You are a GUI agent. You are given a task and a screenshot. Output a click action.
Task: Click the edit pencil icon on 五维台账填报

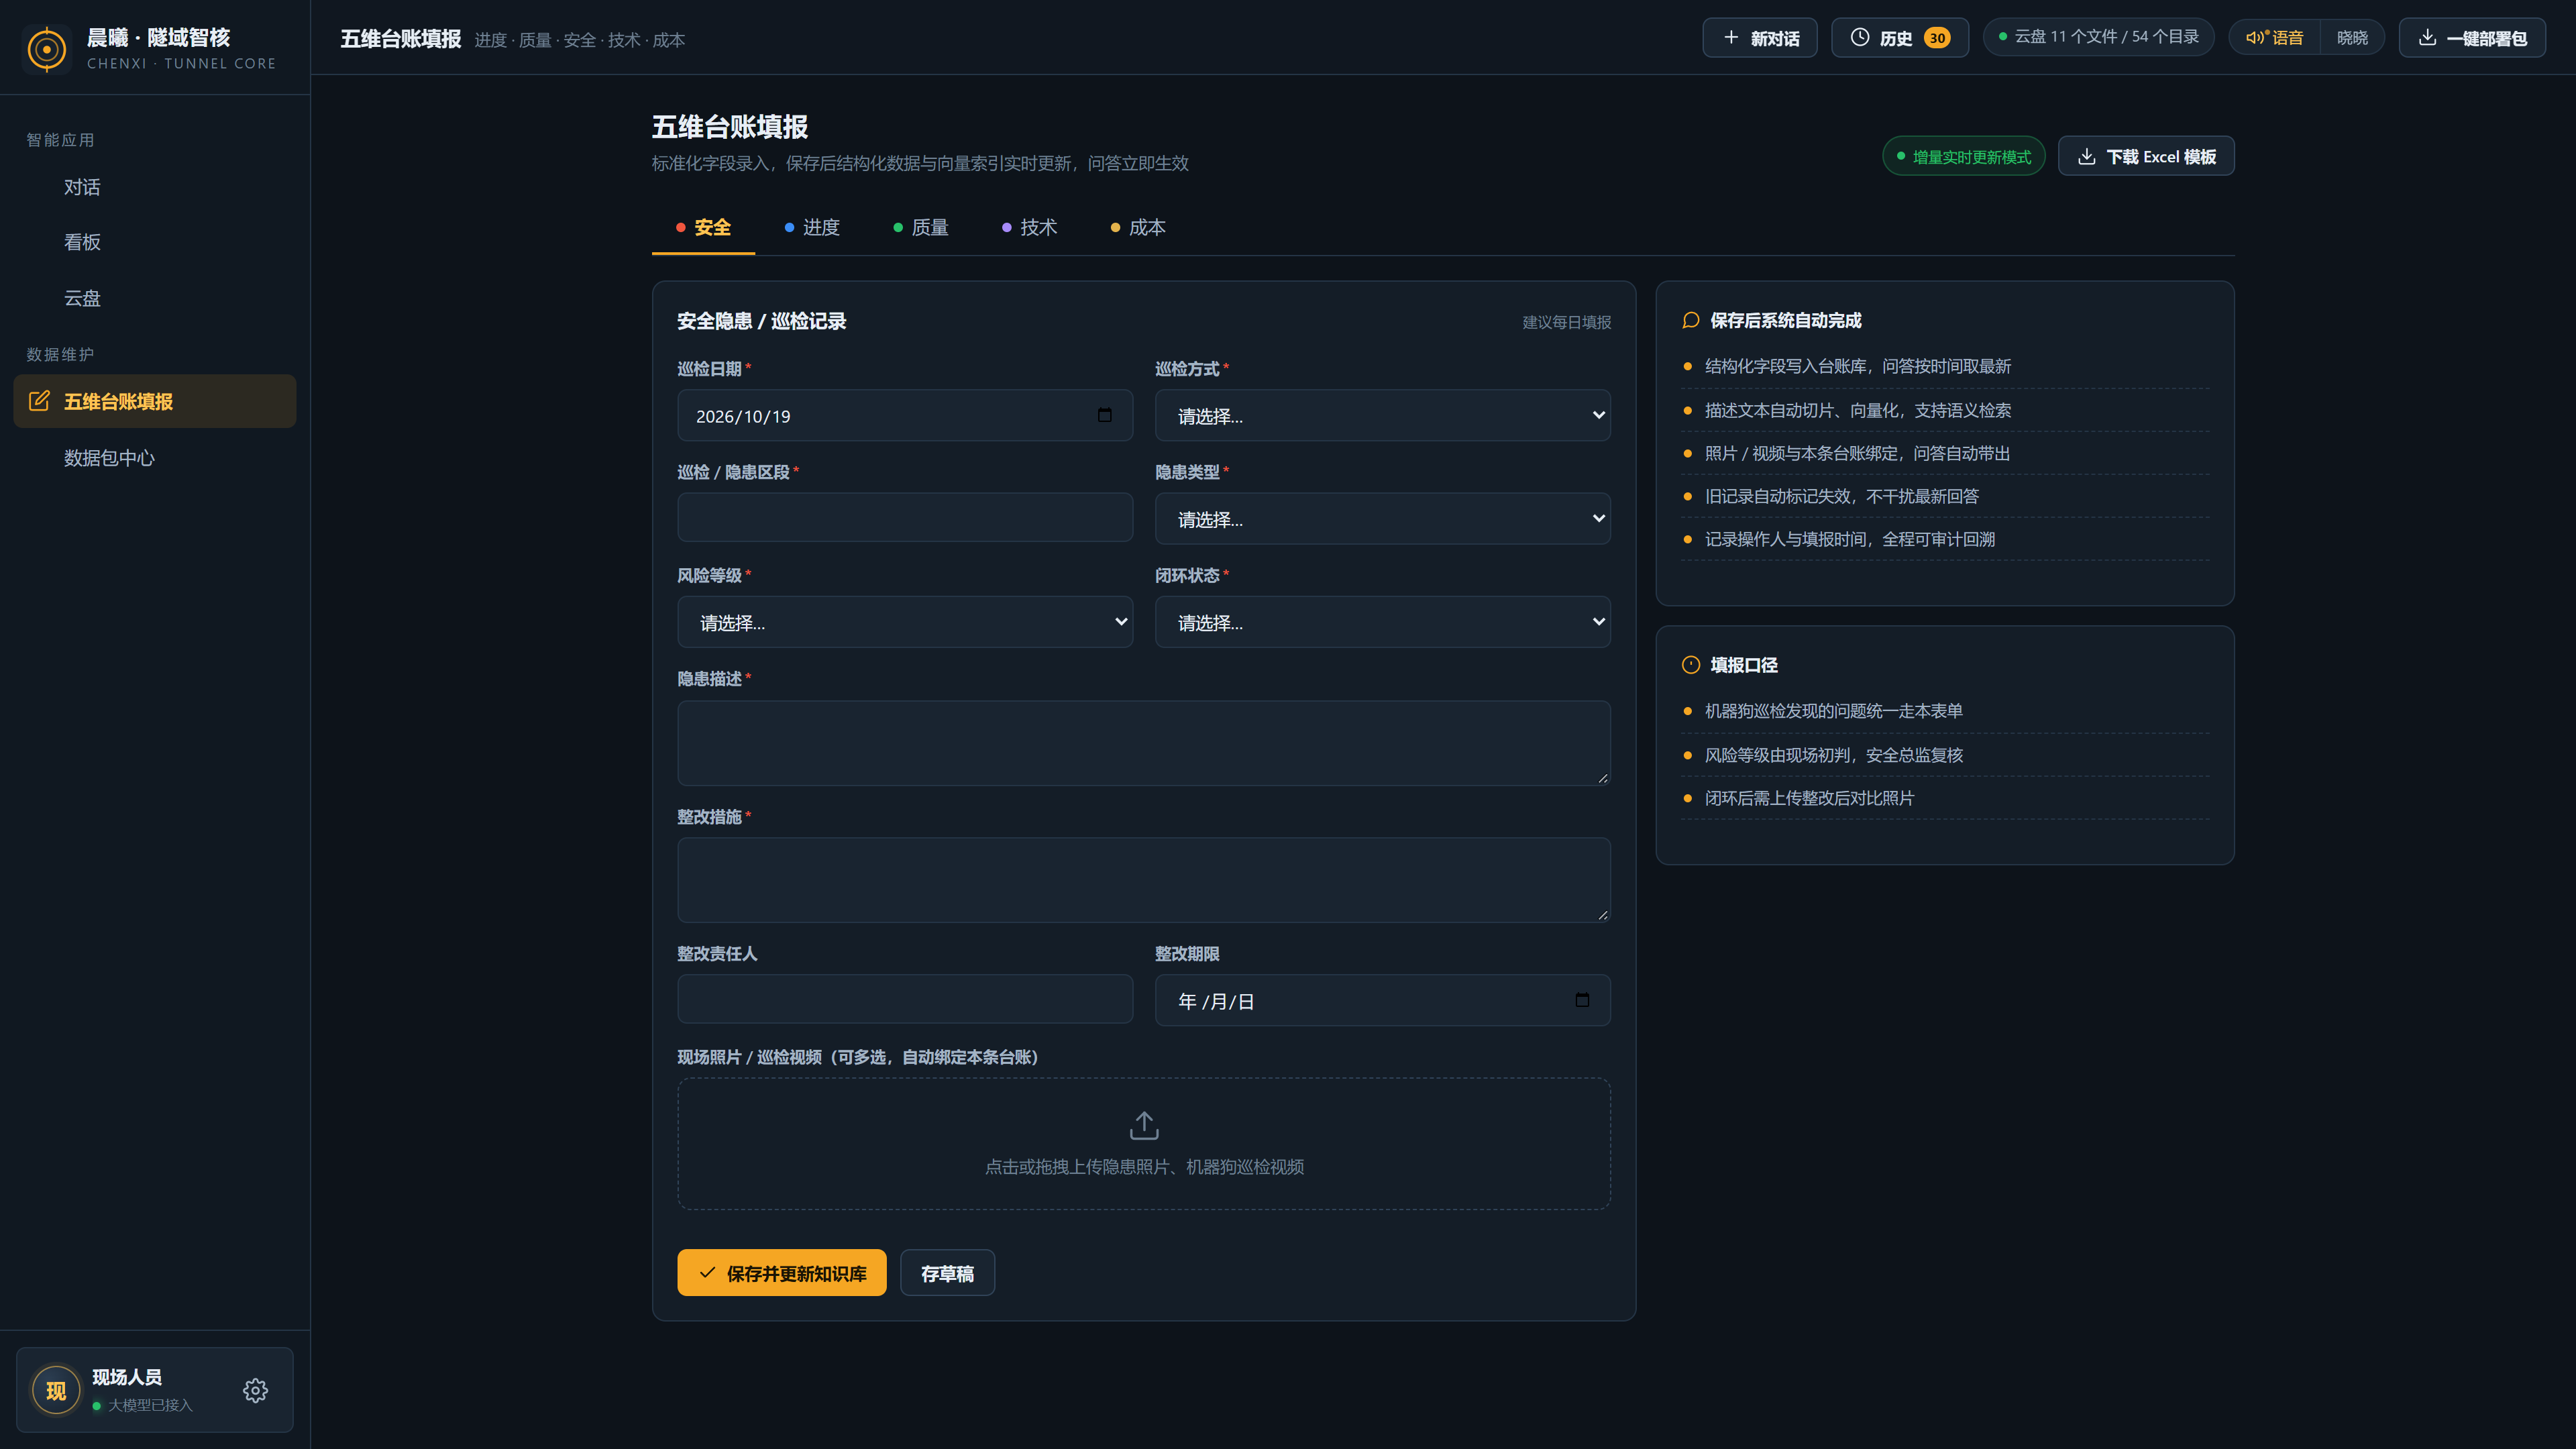click(39, 401)
